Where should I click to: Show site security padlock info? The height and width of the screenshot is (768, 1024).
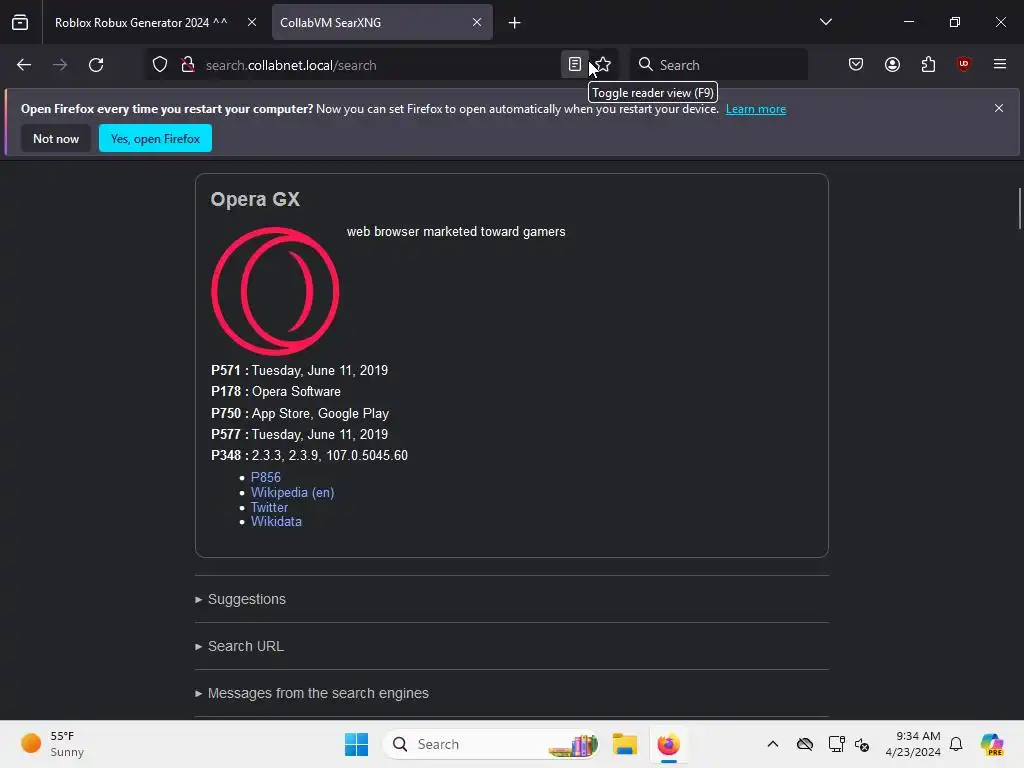point(188,65)
